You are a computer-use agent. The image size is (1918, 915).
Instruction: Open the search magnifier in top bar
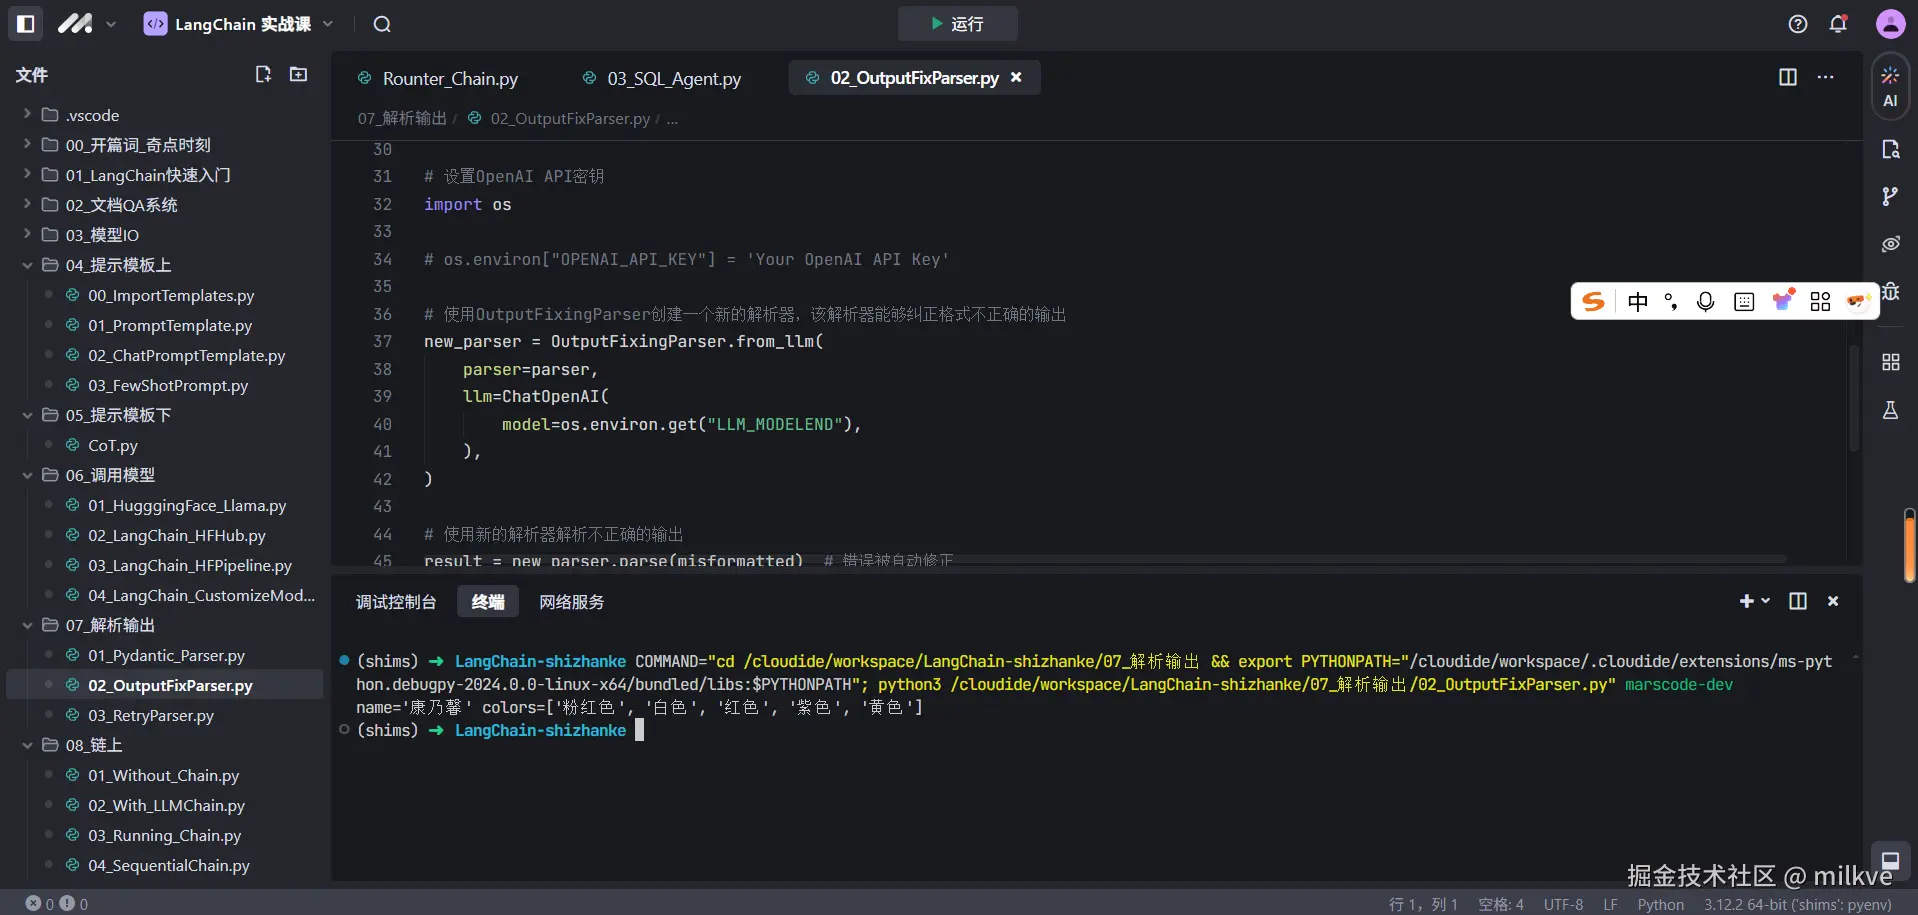[382, 24]
